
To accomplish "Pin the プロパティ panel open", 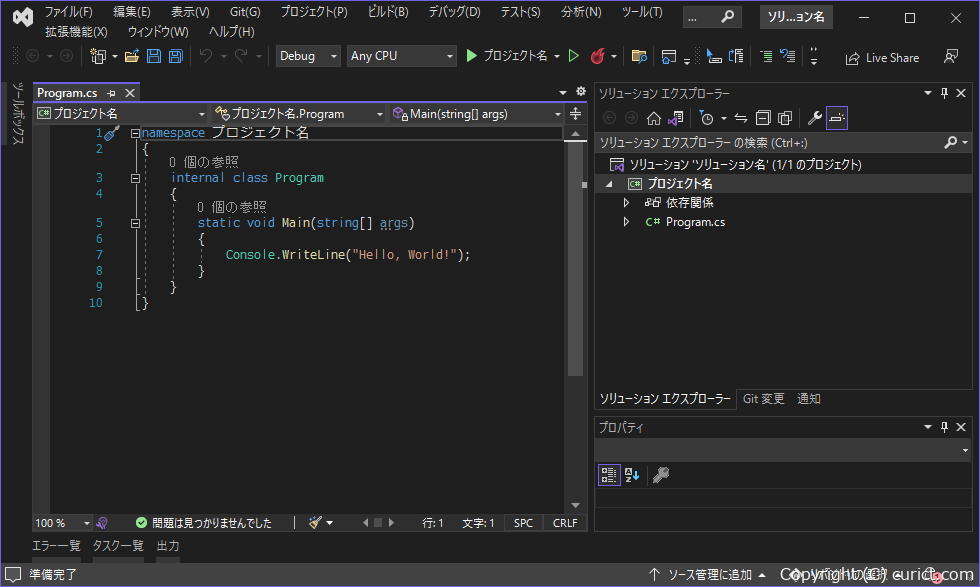I will [943, 426].
